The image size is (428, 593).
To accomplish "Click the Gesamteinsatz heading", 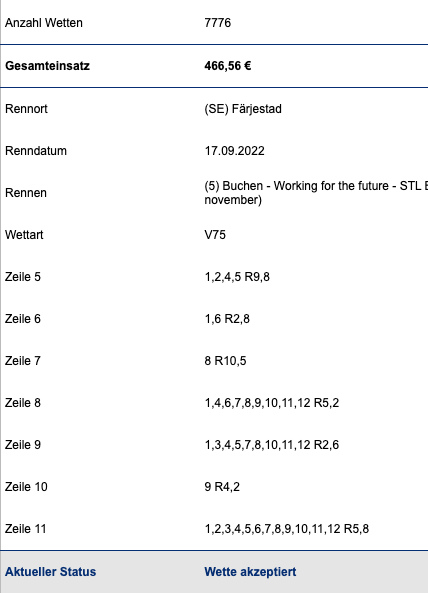I will point(47,66).
